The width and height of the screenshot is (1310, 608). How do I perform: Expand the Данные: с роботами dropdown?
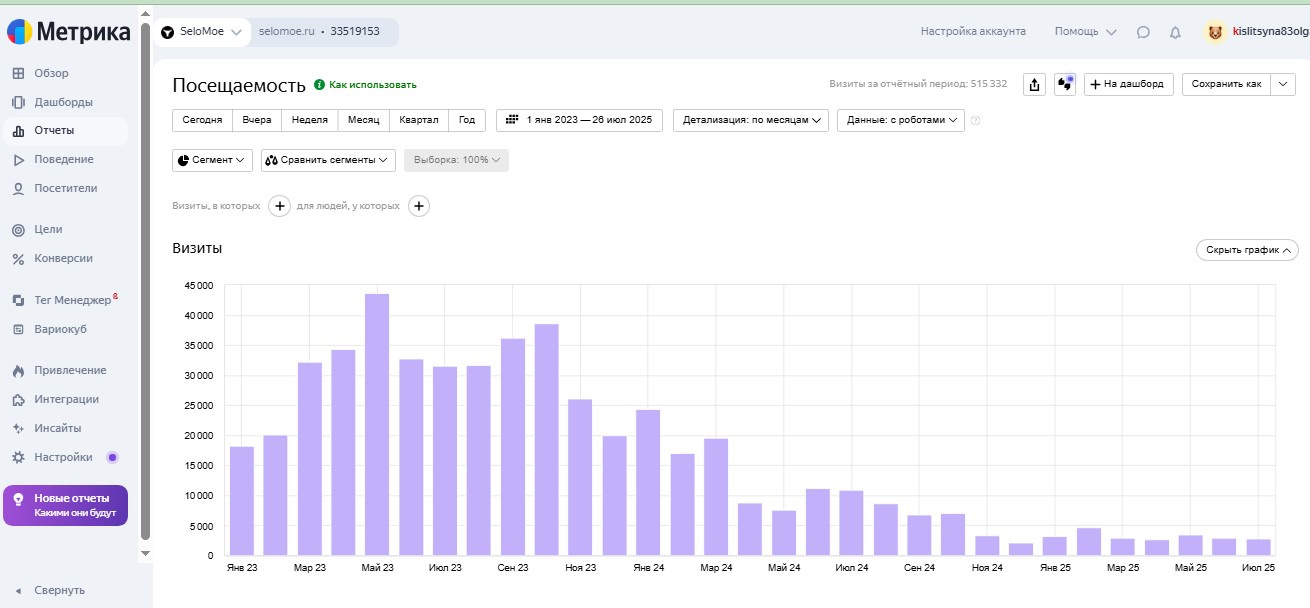pyautogui.click(x=900, y=120)
